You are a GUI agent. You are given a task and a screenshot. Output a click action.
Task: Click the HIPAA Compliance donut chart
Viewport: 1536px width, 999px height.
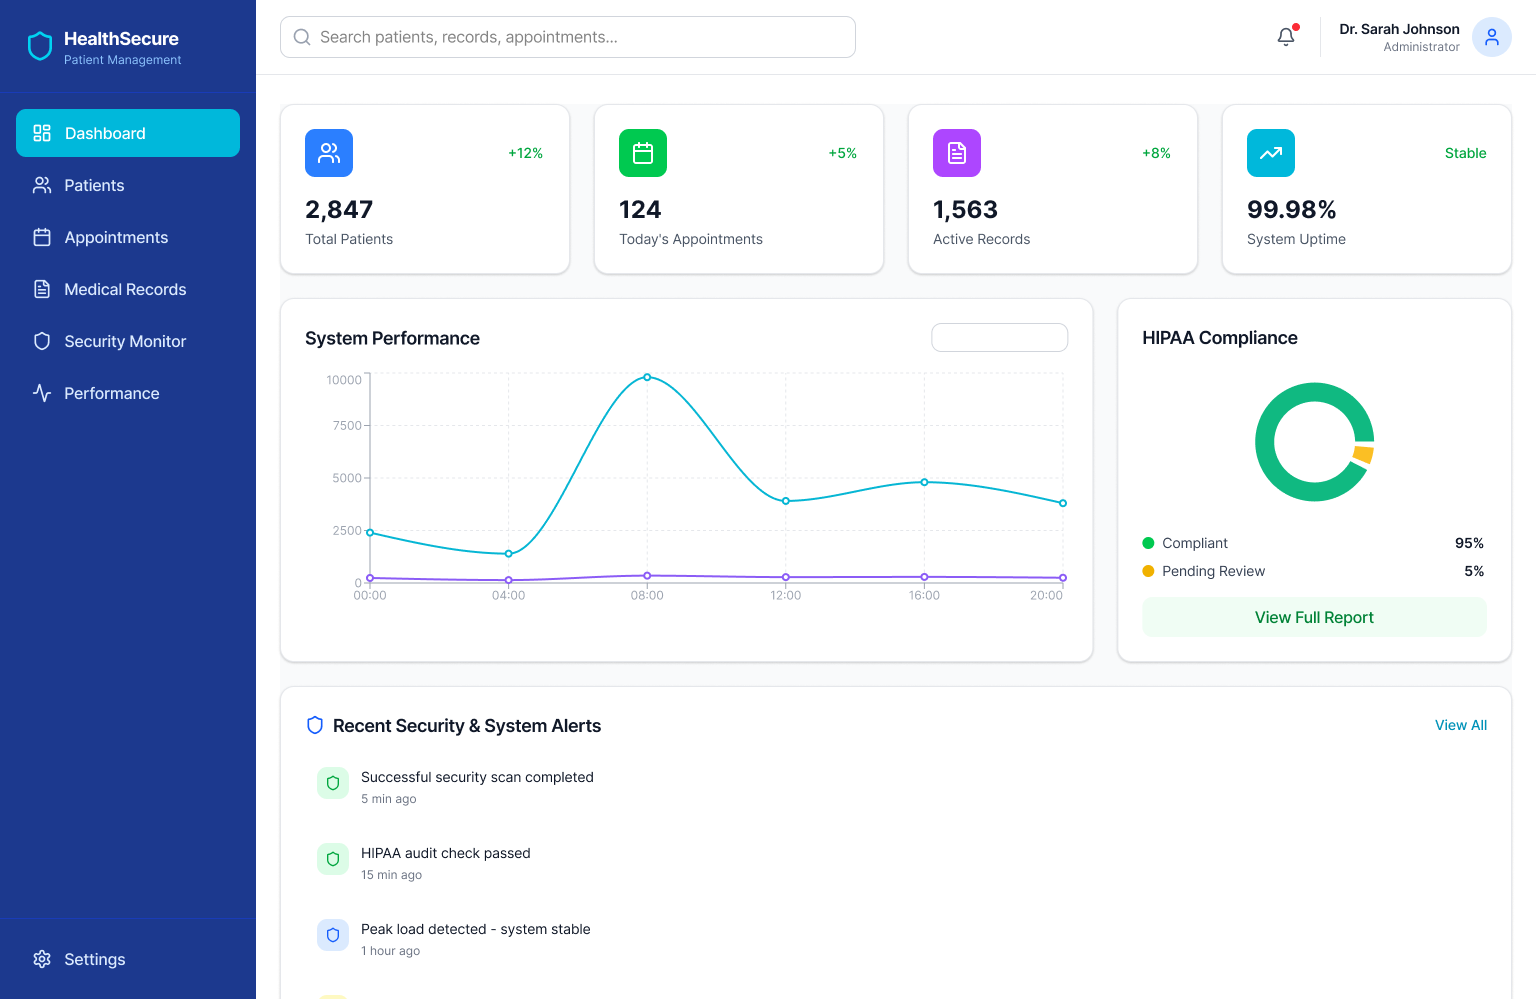click(1314, 442)
